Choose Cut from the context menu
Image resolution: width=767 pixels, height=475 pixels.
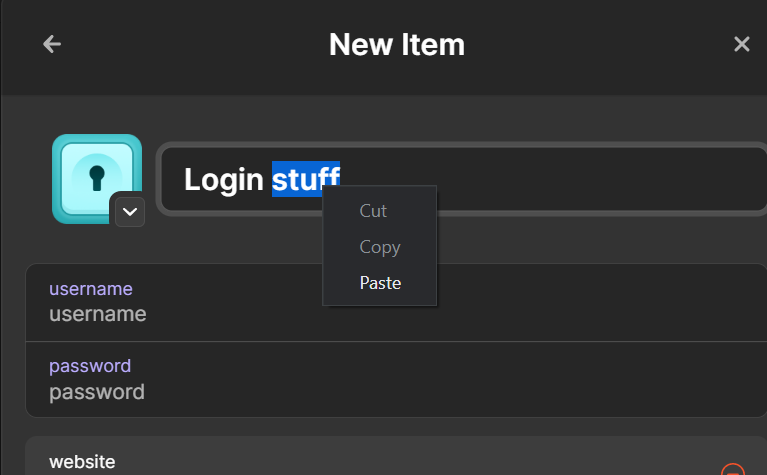pyautogui.click(x=373, y=211)
